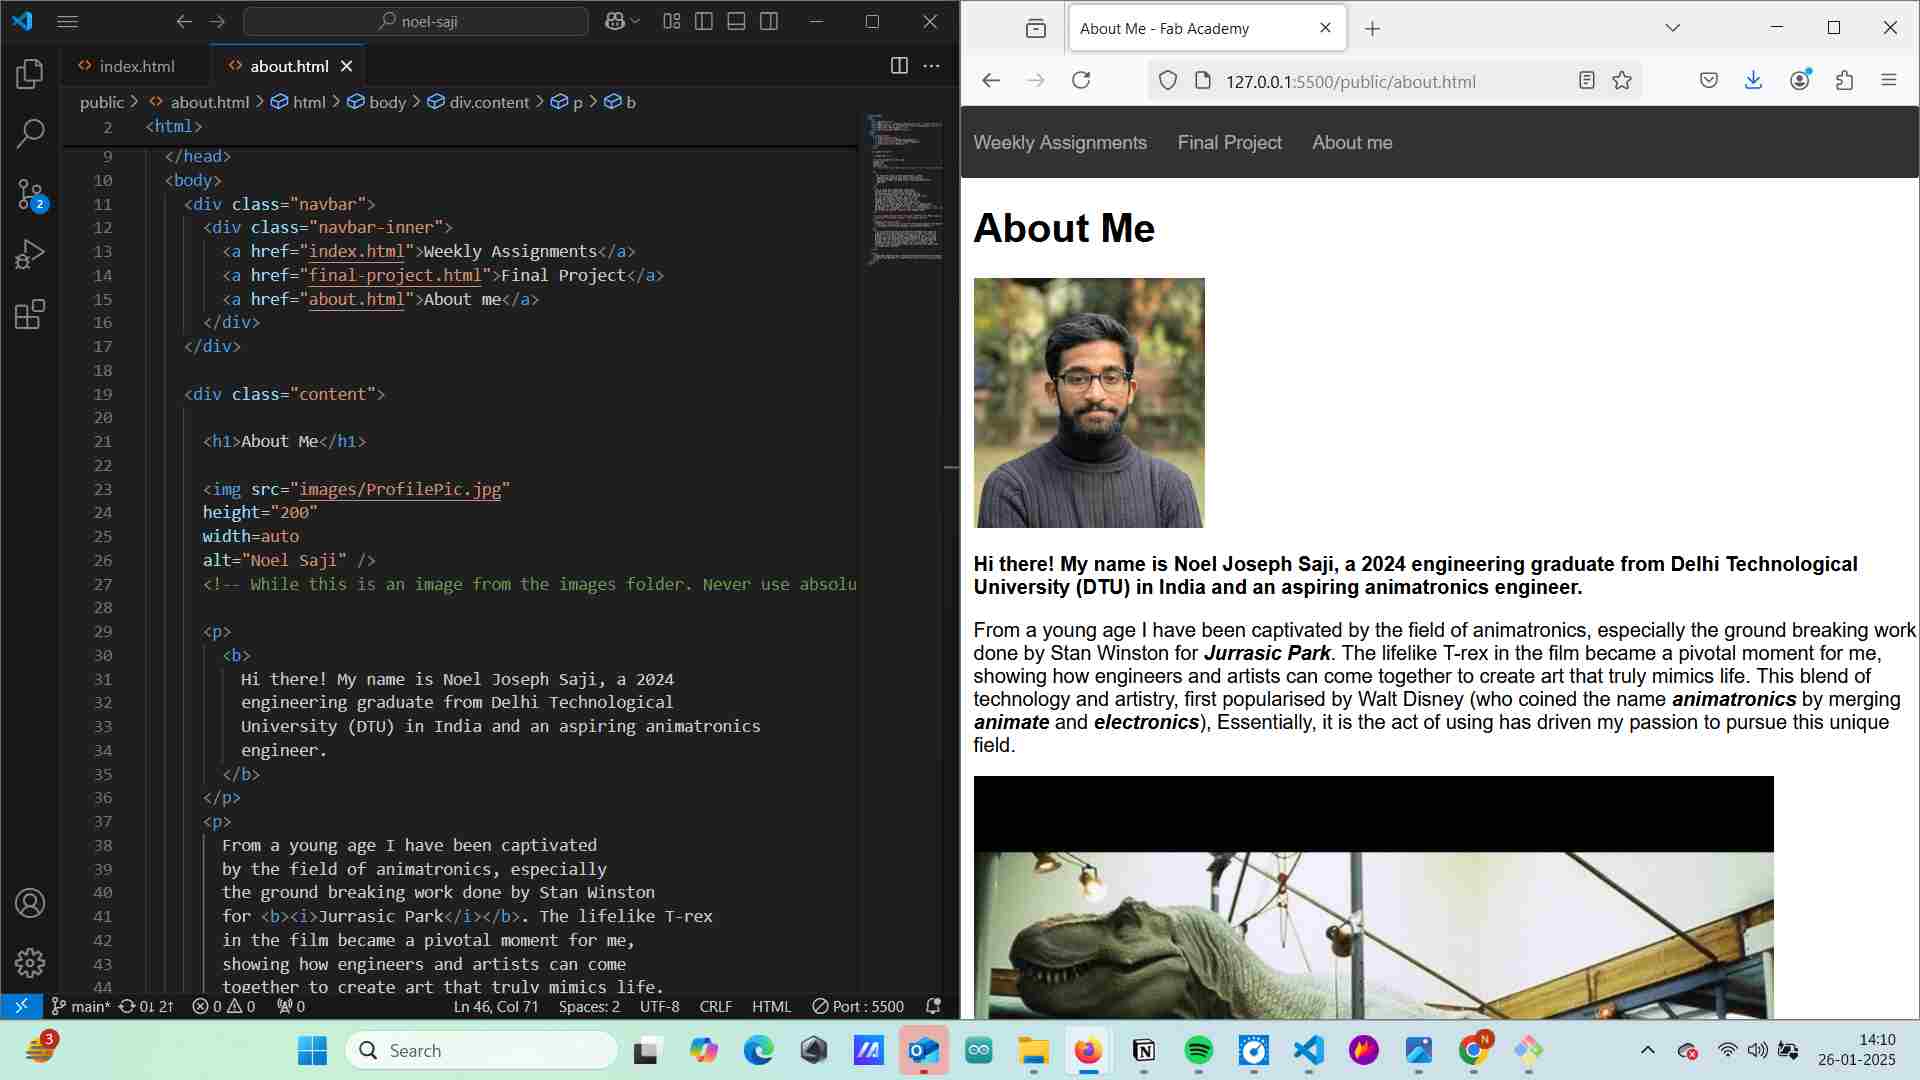Viewport: 1920px width, 1080px height.
Task: Go forward in VS Code editor history
Action: pyautogui.click(x=217, y=21)
